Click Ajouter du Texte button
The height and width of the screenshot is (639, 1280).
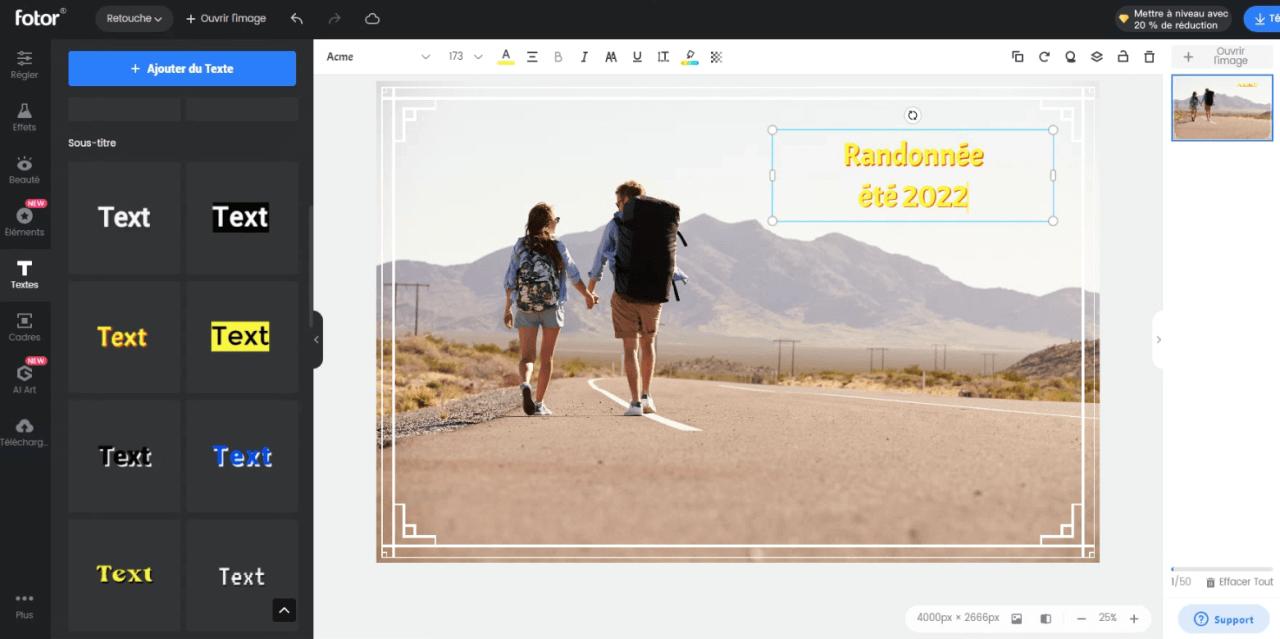(x=182, y=69)
